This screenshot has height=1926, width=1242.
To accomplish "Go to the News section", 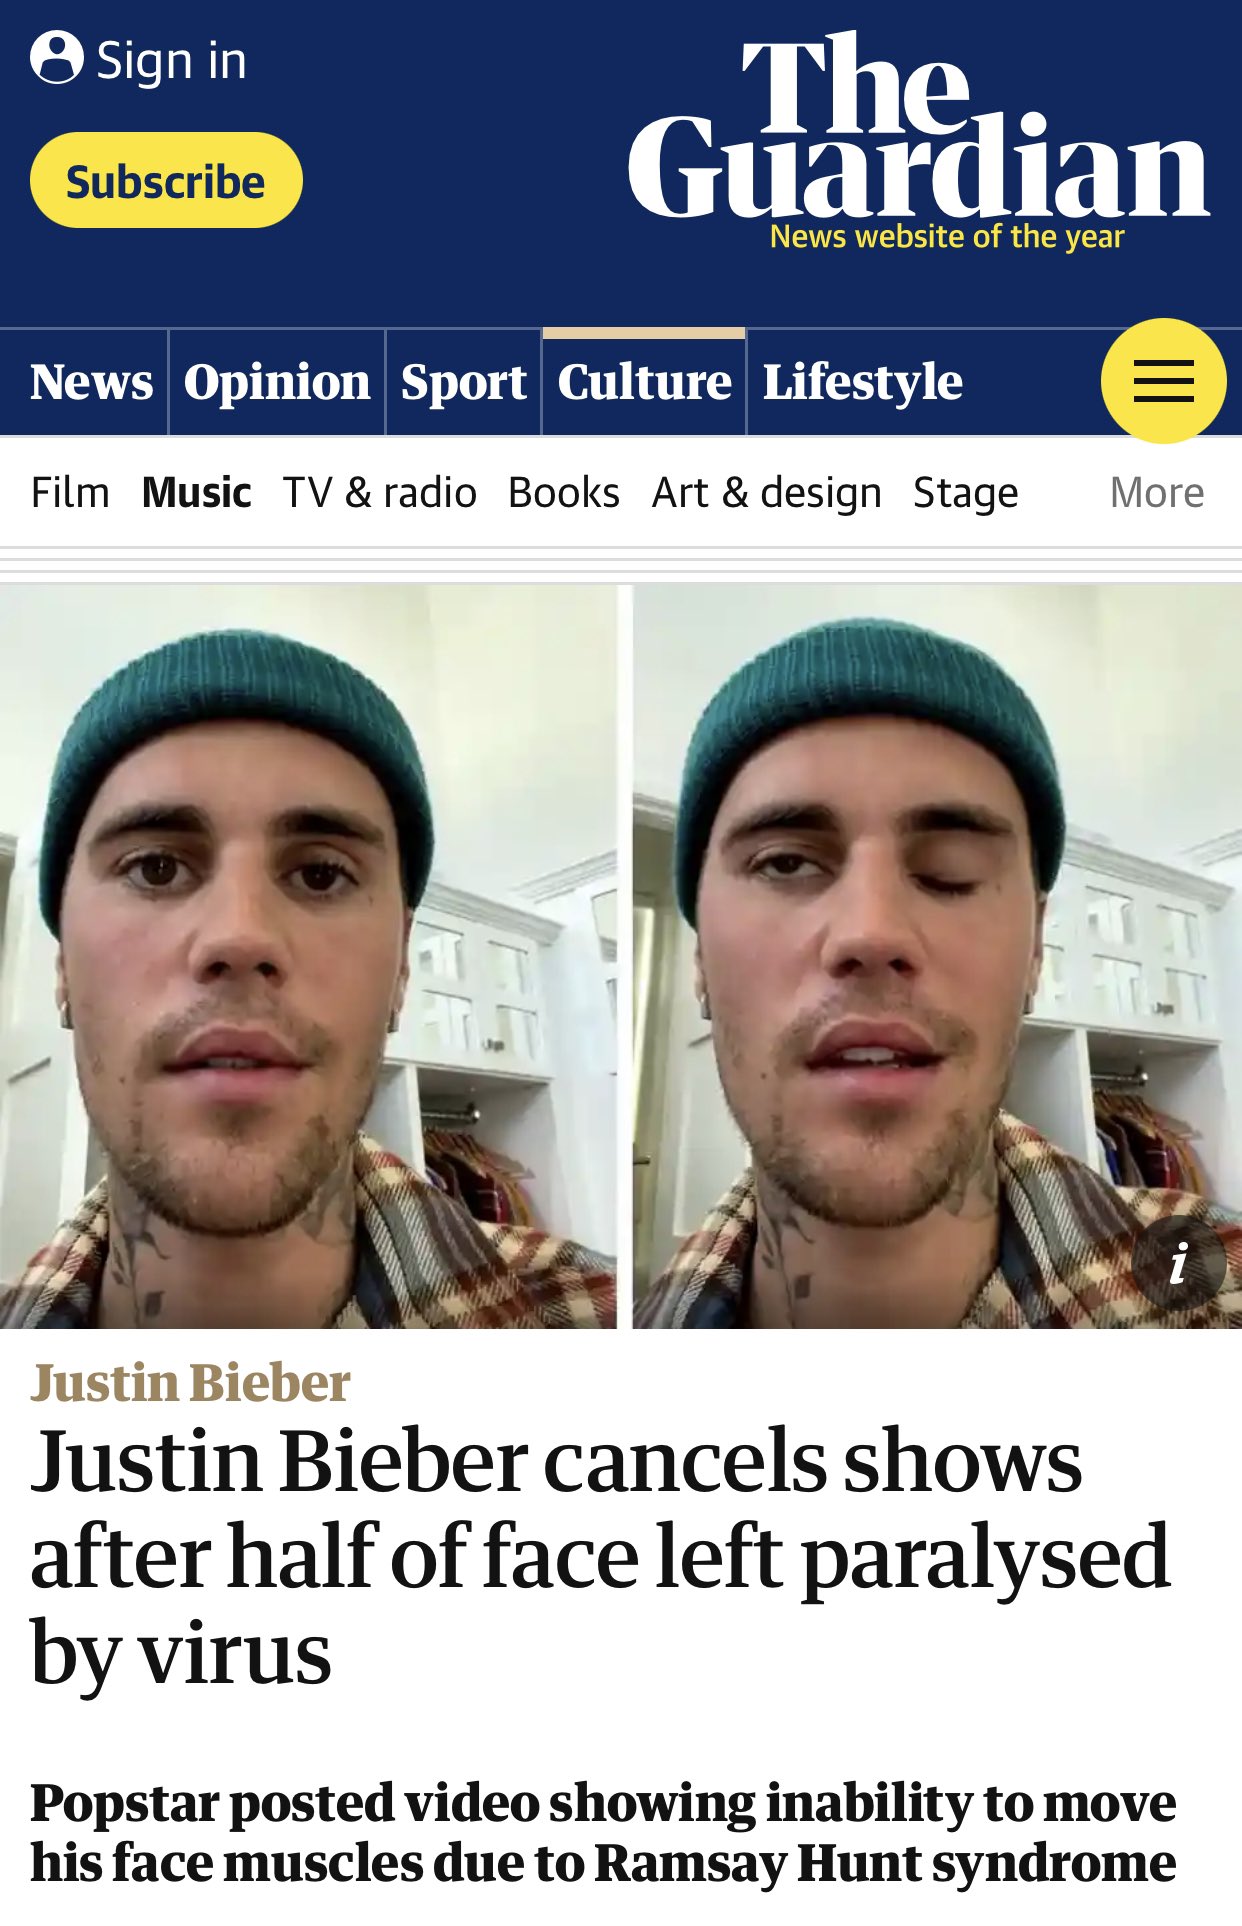I will tap(91, 382).
